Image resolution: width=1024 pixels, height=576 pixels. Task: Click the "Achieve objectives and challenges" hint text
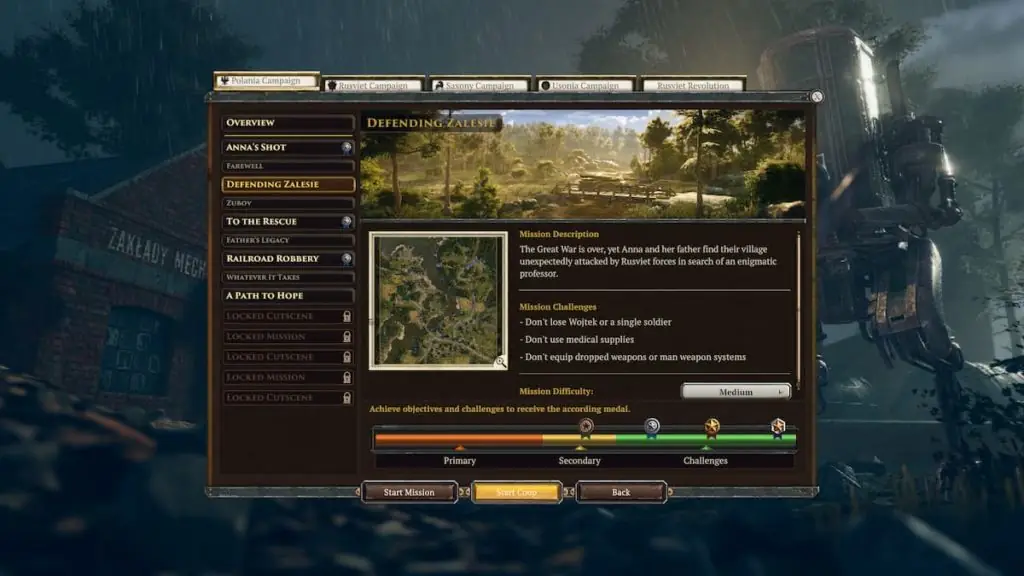(x=500, y=409)
